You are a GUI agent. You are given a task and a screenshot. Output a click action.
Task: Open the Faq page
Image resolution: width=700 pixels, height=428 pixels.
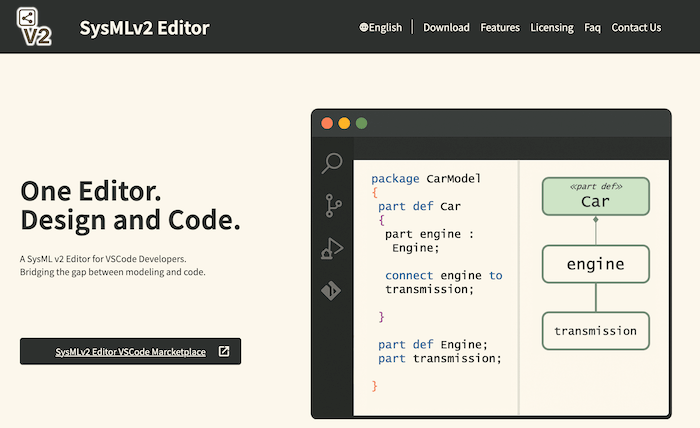click(x=592, y=28)
